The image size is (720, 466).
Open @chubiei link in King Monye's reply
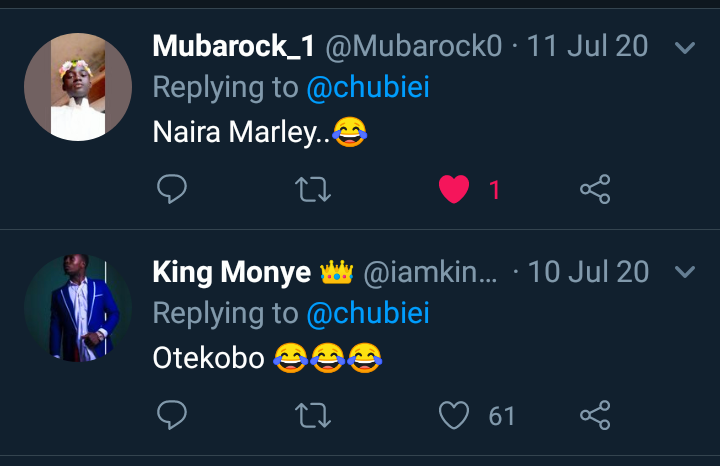click(368, 313)
